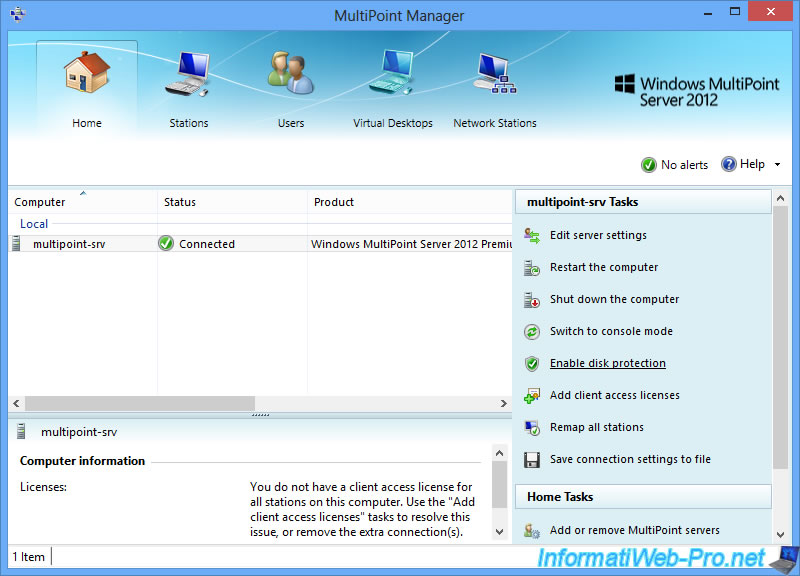800x576 pixels.
Task: Switch to the Stations tab label
Action: pyautogui.click(x=189, y=123)
